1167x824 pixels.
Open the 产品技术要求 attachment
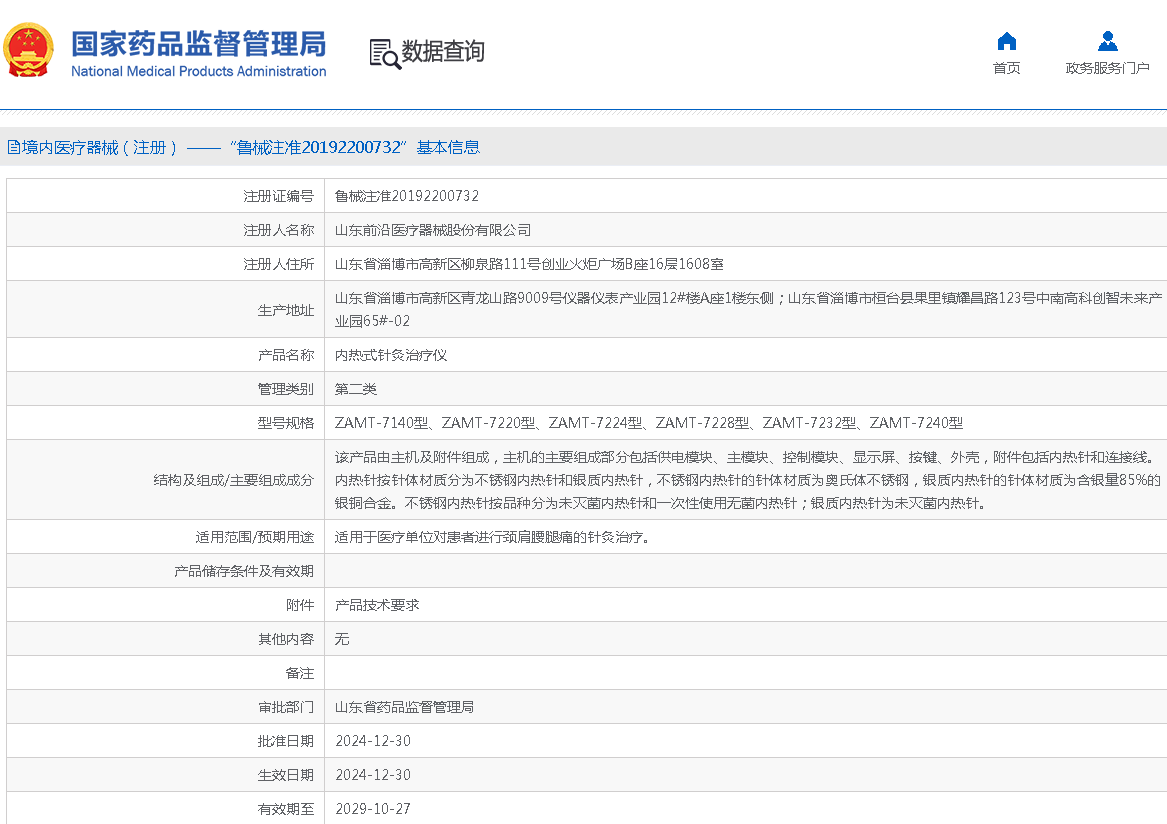(377, 605)
